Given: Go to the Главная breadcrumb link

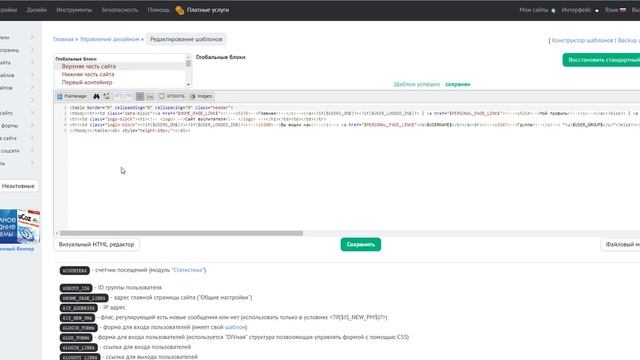Looking at the screenshot, I should [63, 39].
